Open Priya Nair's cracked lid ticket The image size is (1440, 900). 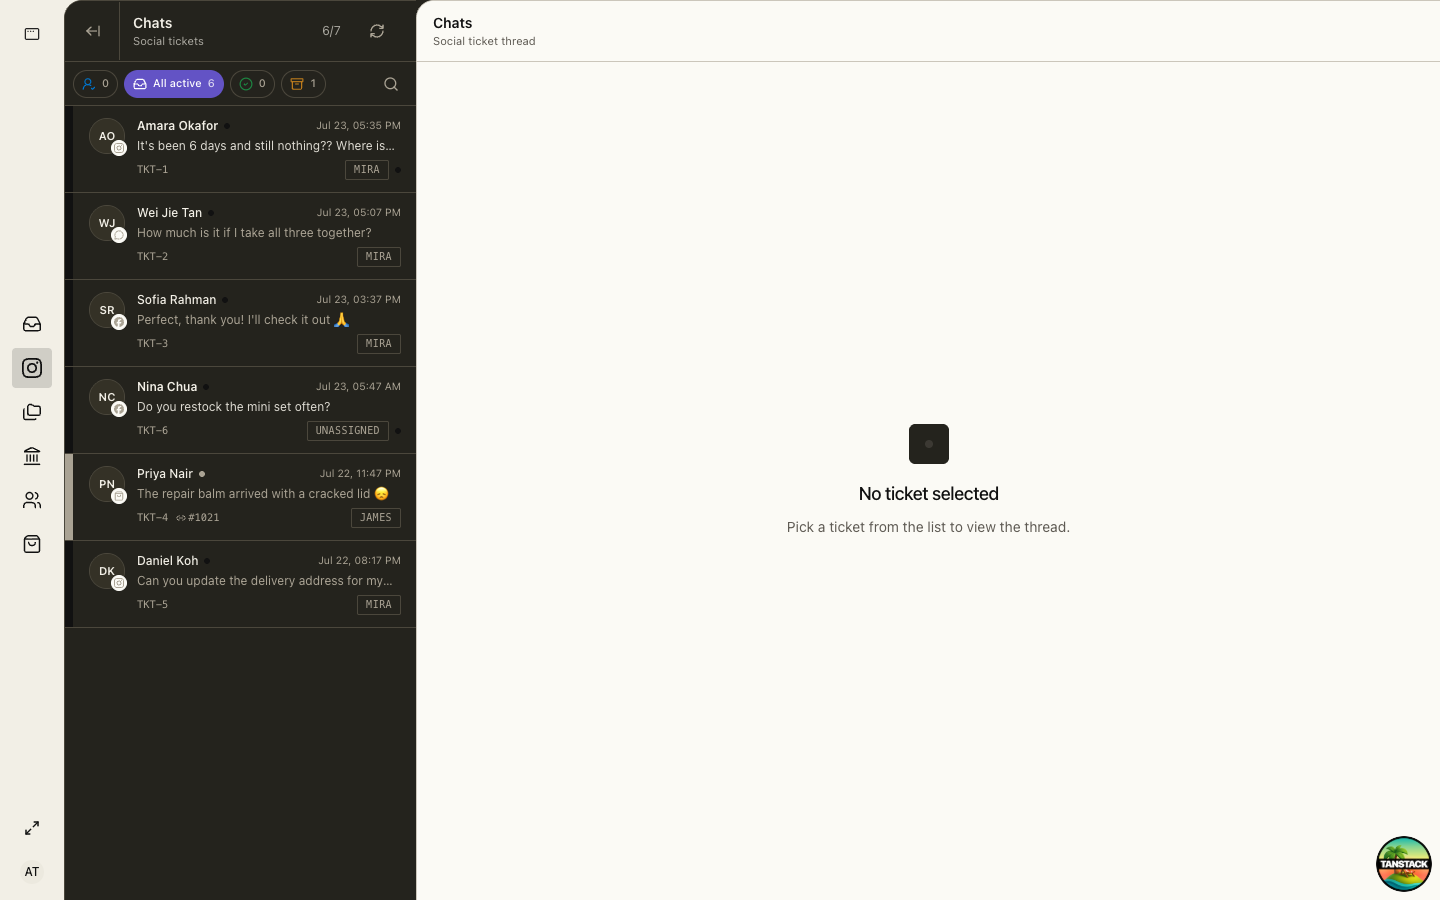[240, 497]
